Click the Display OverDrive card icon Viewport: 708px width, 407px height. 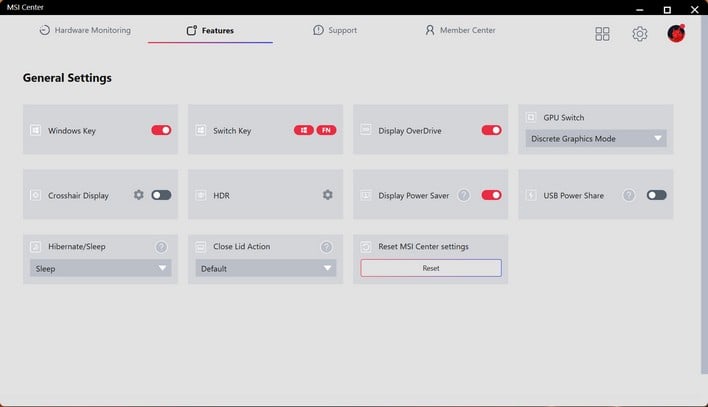pos(366,130)
